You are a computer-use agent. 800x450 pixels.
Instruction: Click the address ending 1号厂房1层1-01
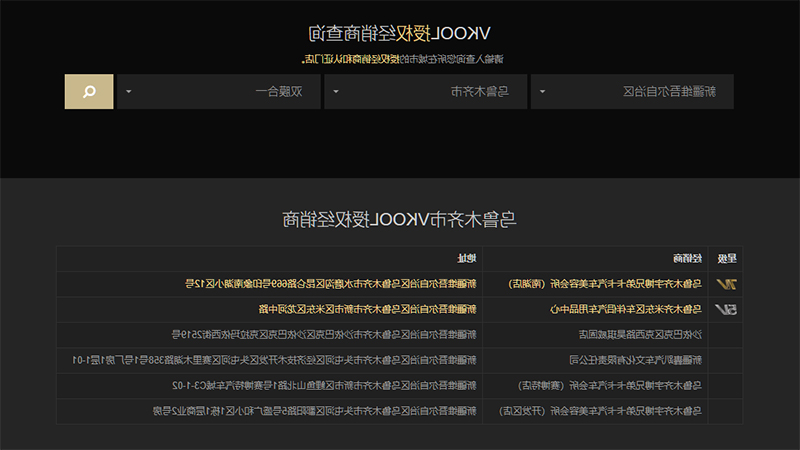tap(274, 360)
